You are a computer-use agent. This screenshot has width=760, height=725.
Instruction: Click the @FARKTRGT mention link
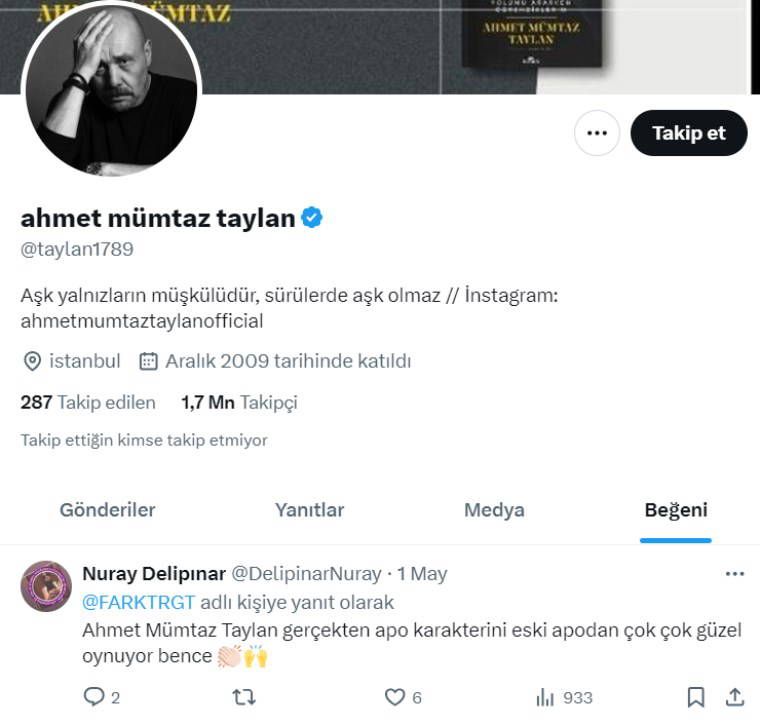pyautogui.click(x=138, y=602)
